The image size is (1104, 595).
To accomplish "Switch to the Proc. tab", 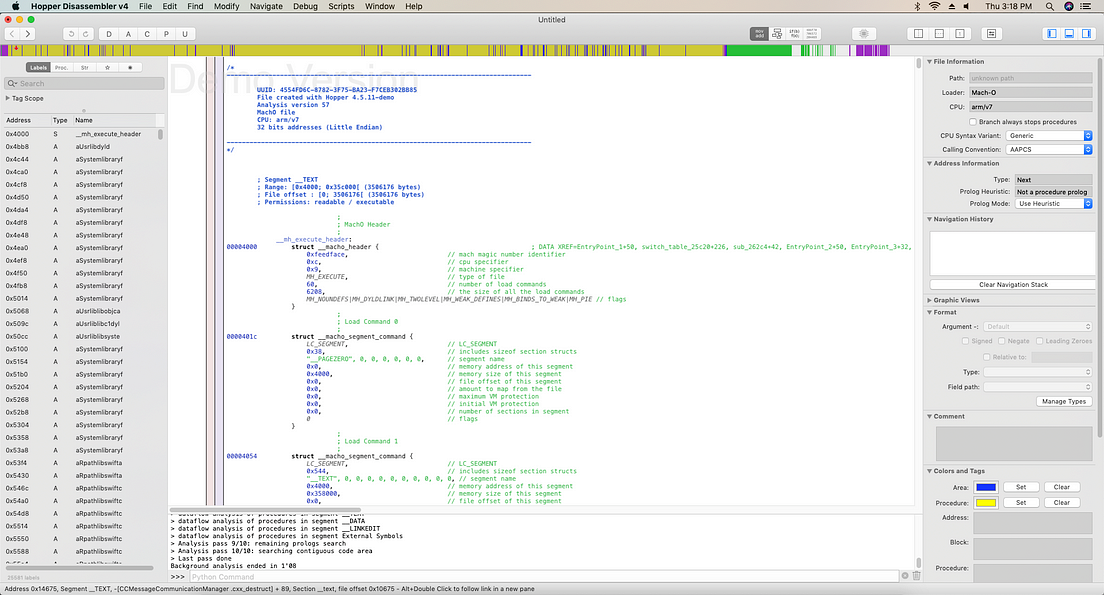I will pos(61,68).
